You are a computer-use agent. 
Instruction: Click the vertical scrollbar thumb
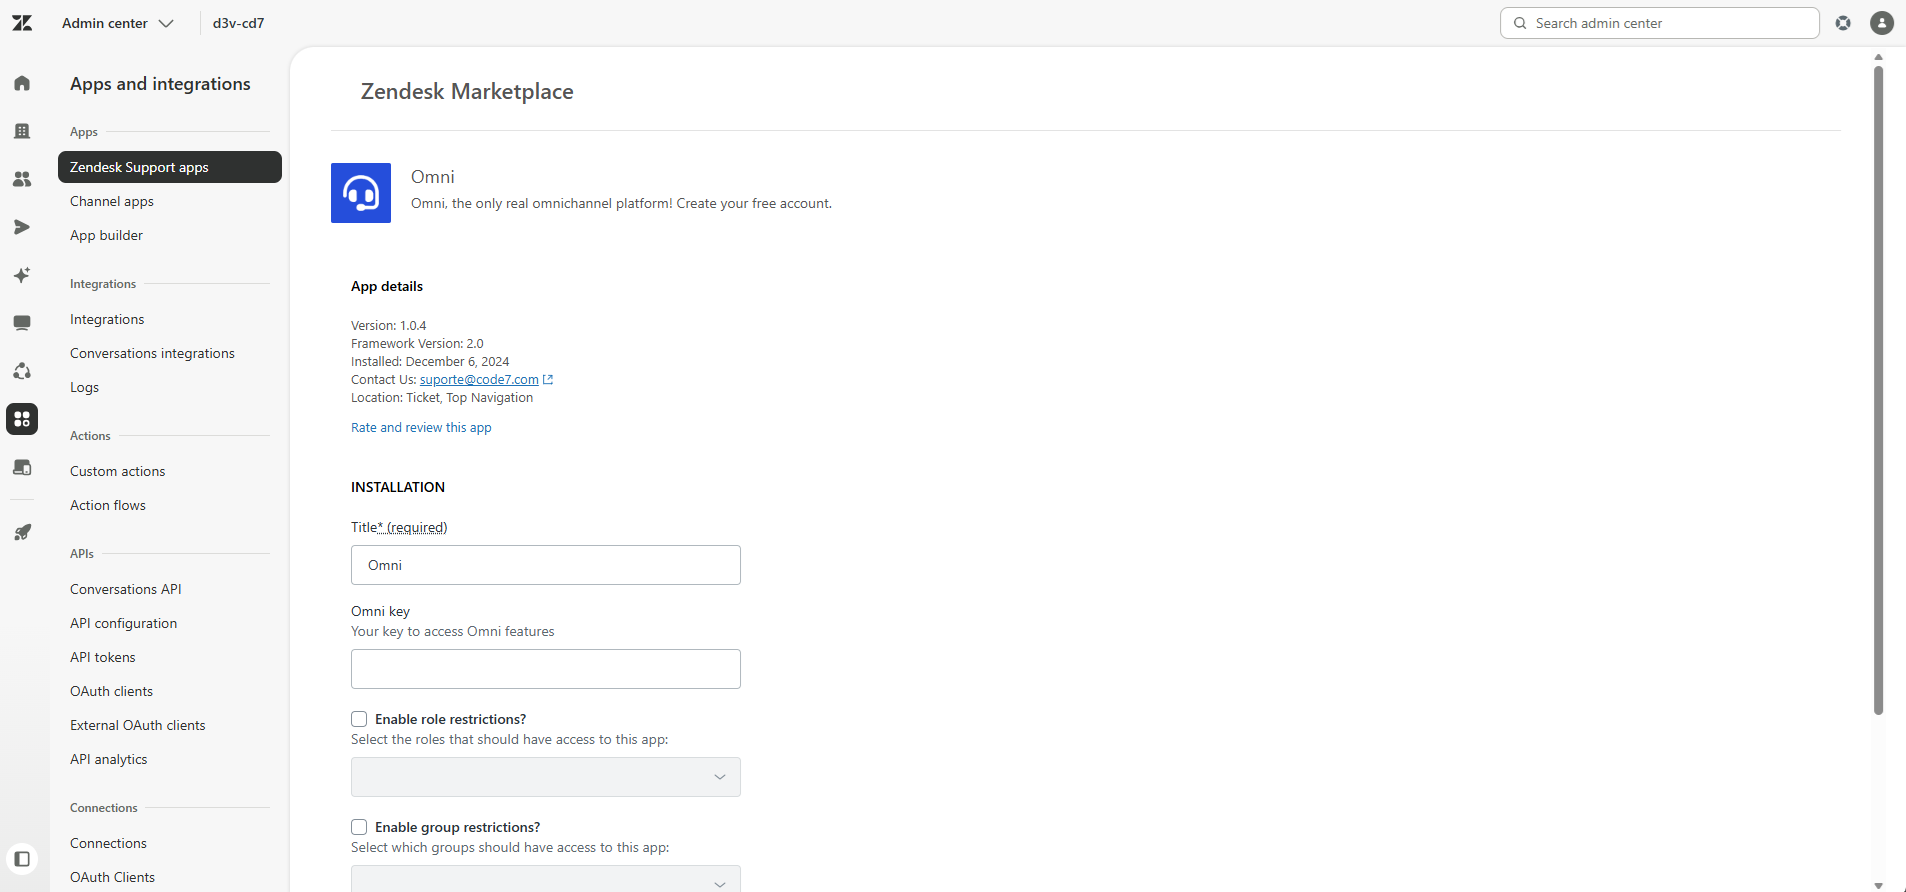click(1878, 390)
